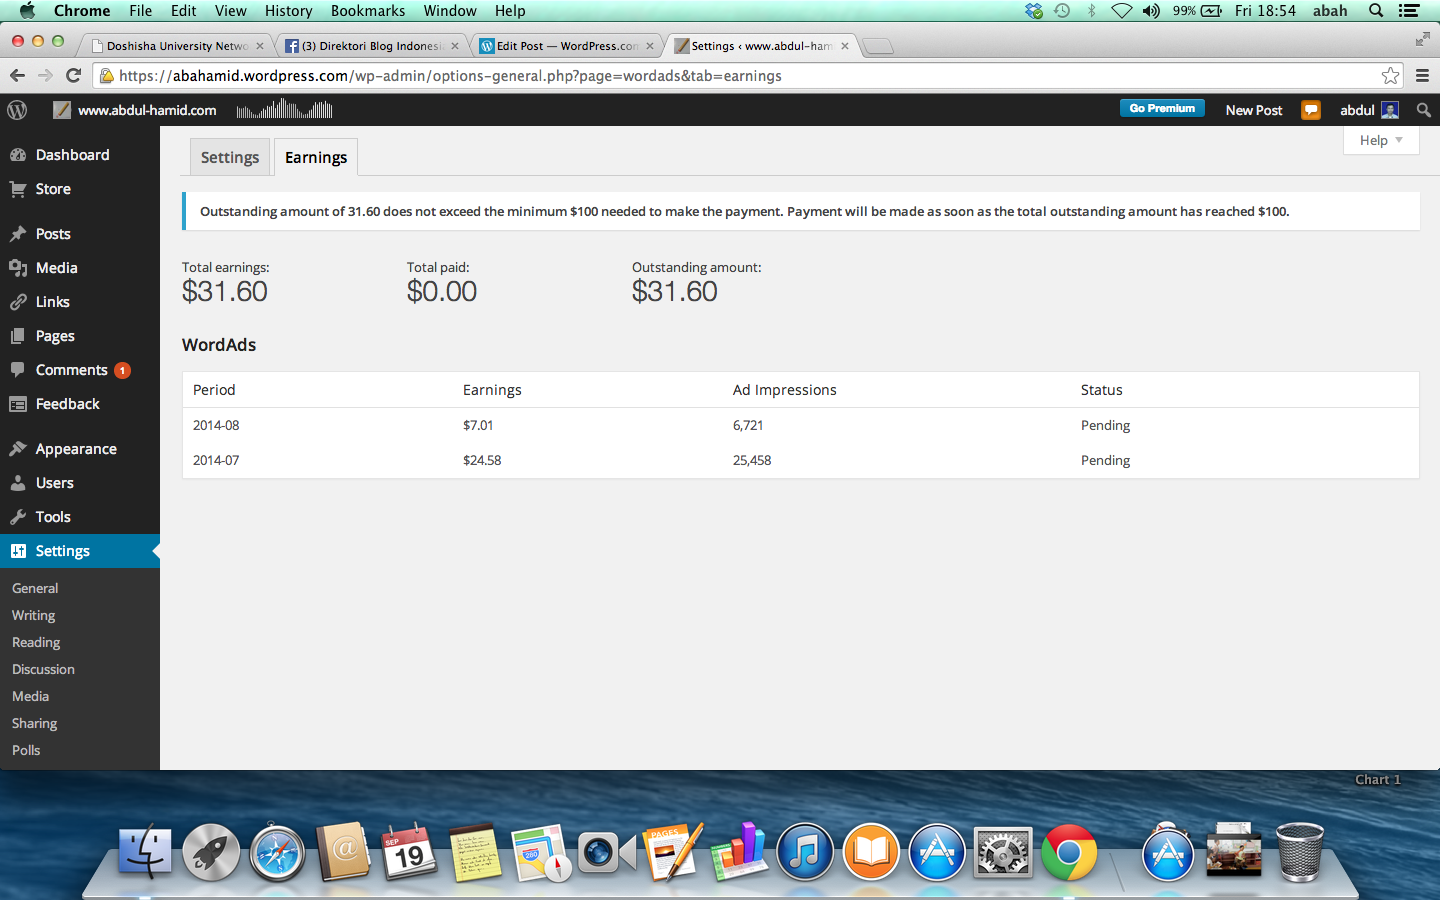Image resolution: width=1440 pixels, height=900 pixels.
Task: Launch Safari from the dock
Action: (x=277, y=853)
